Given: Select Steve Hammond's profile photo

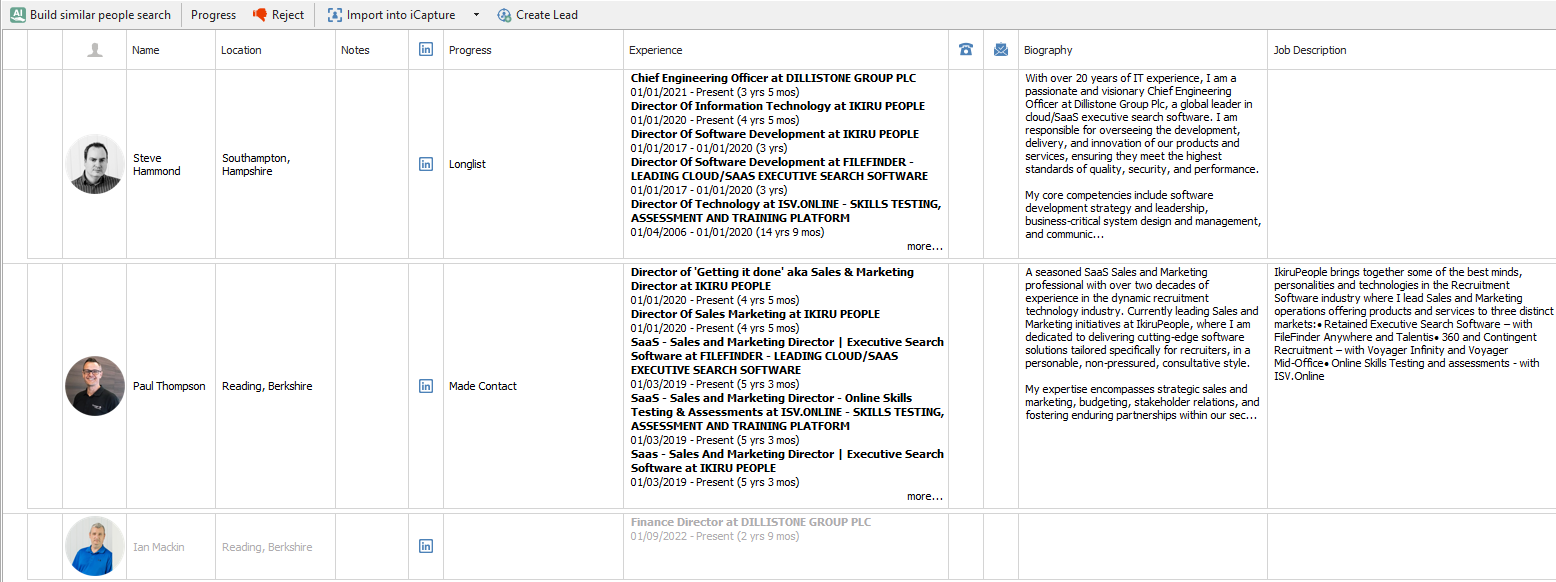Looking at the screenshot, I should tap(95, 164).
